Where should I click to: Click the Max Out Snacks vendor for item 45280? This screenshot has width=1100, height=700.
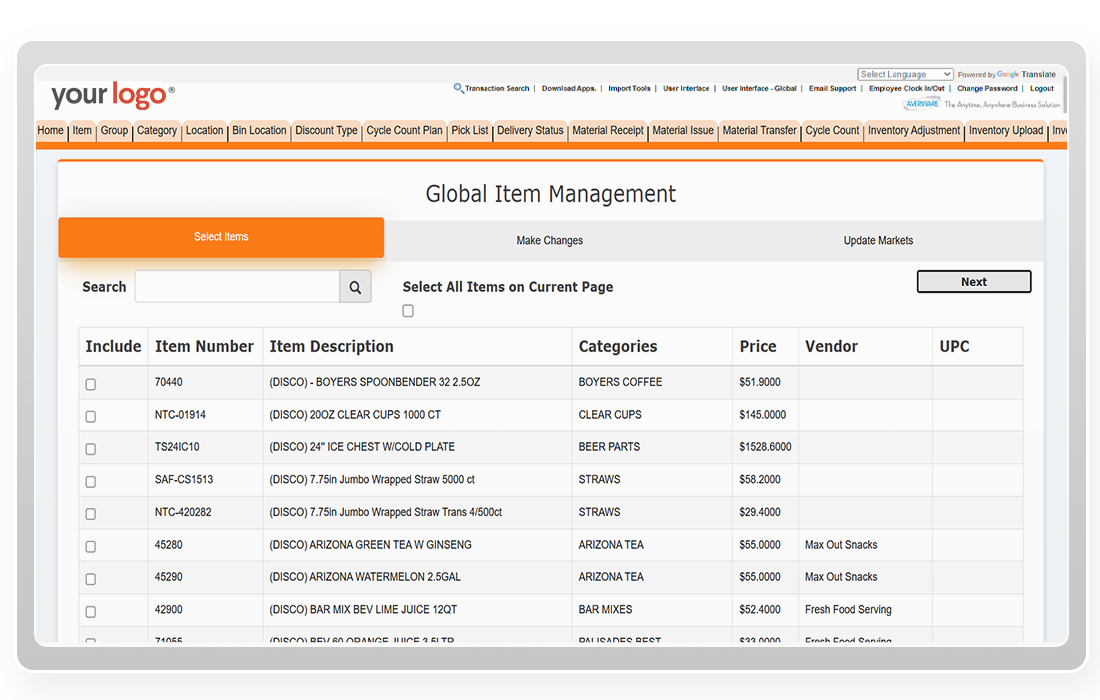pyautogui.click(x=841, y=545)
